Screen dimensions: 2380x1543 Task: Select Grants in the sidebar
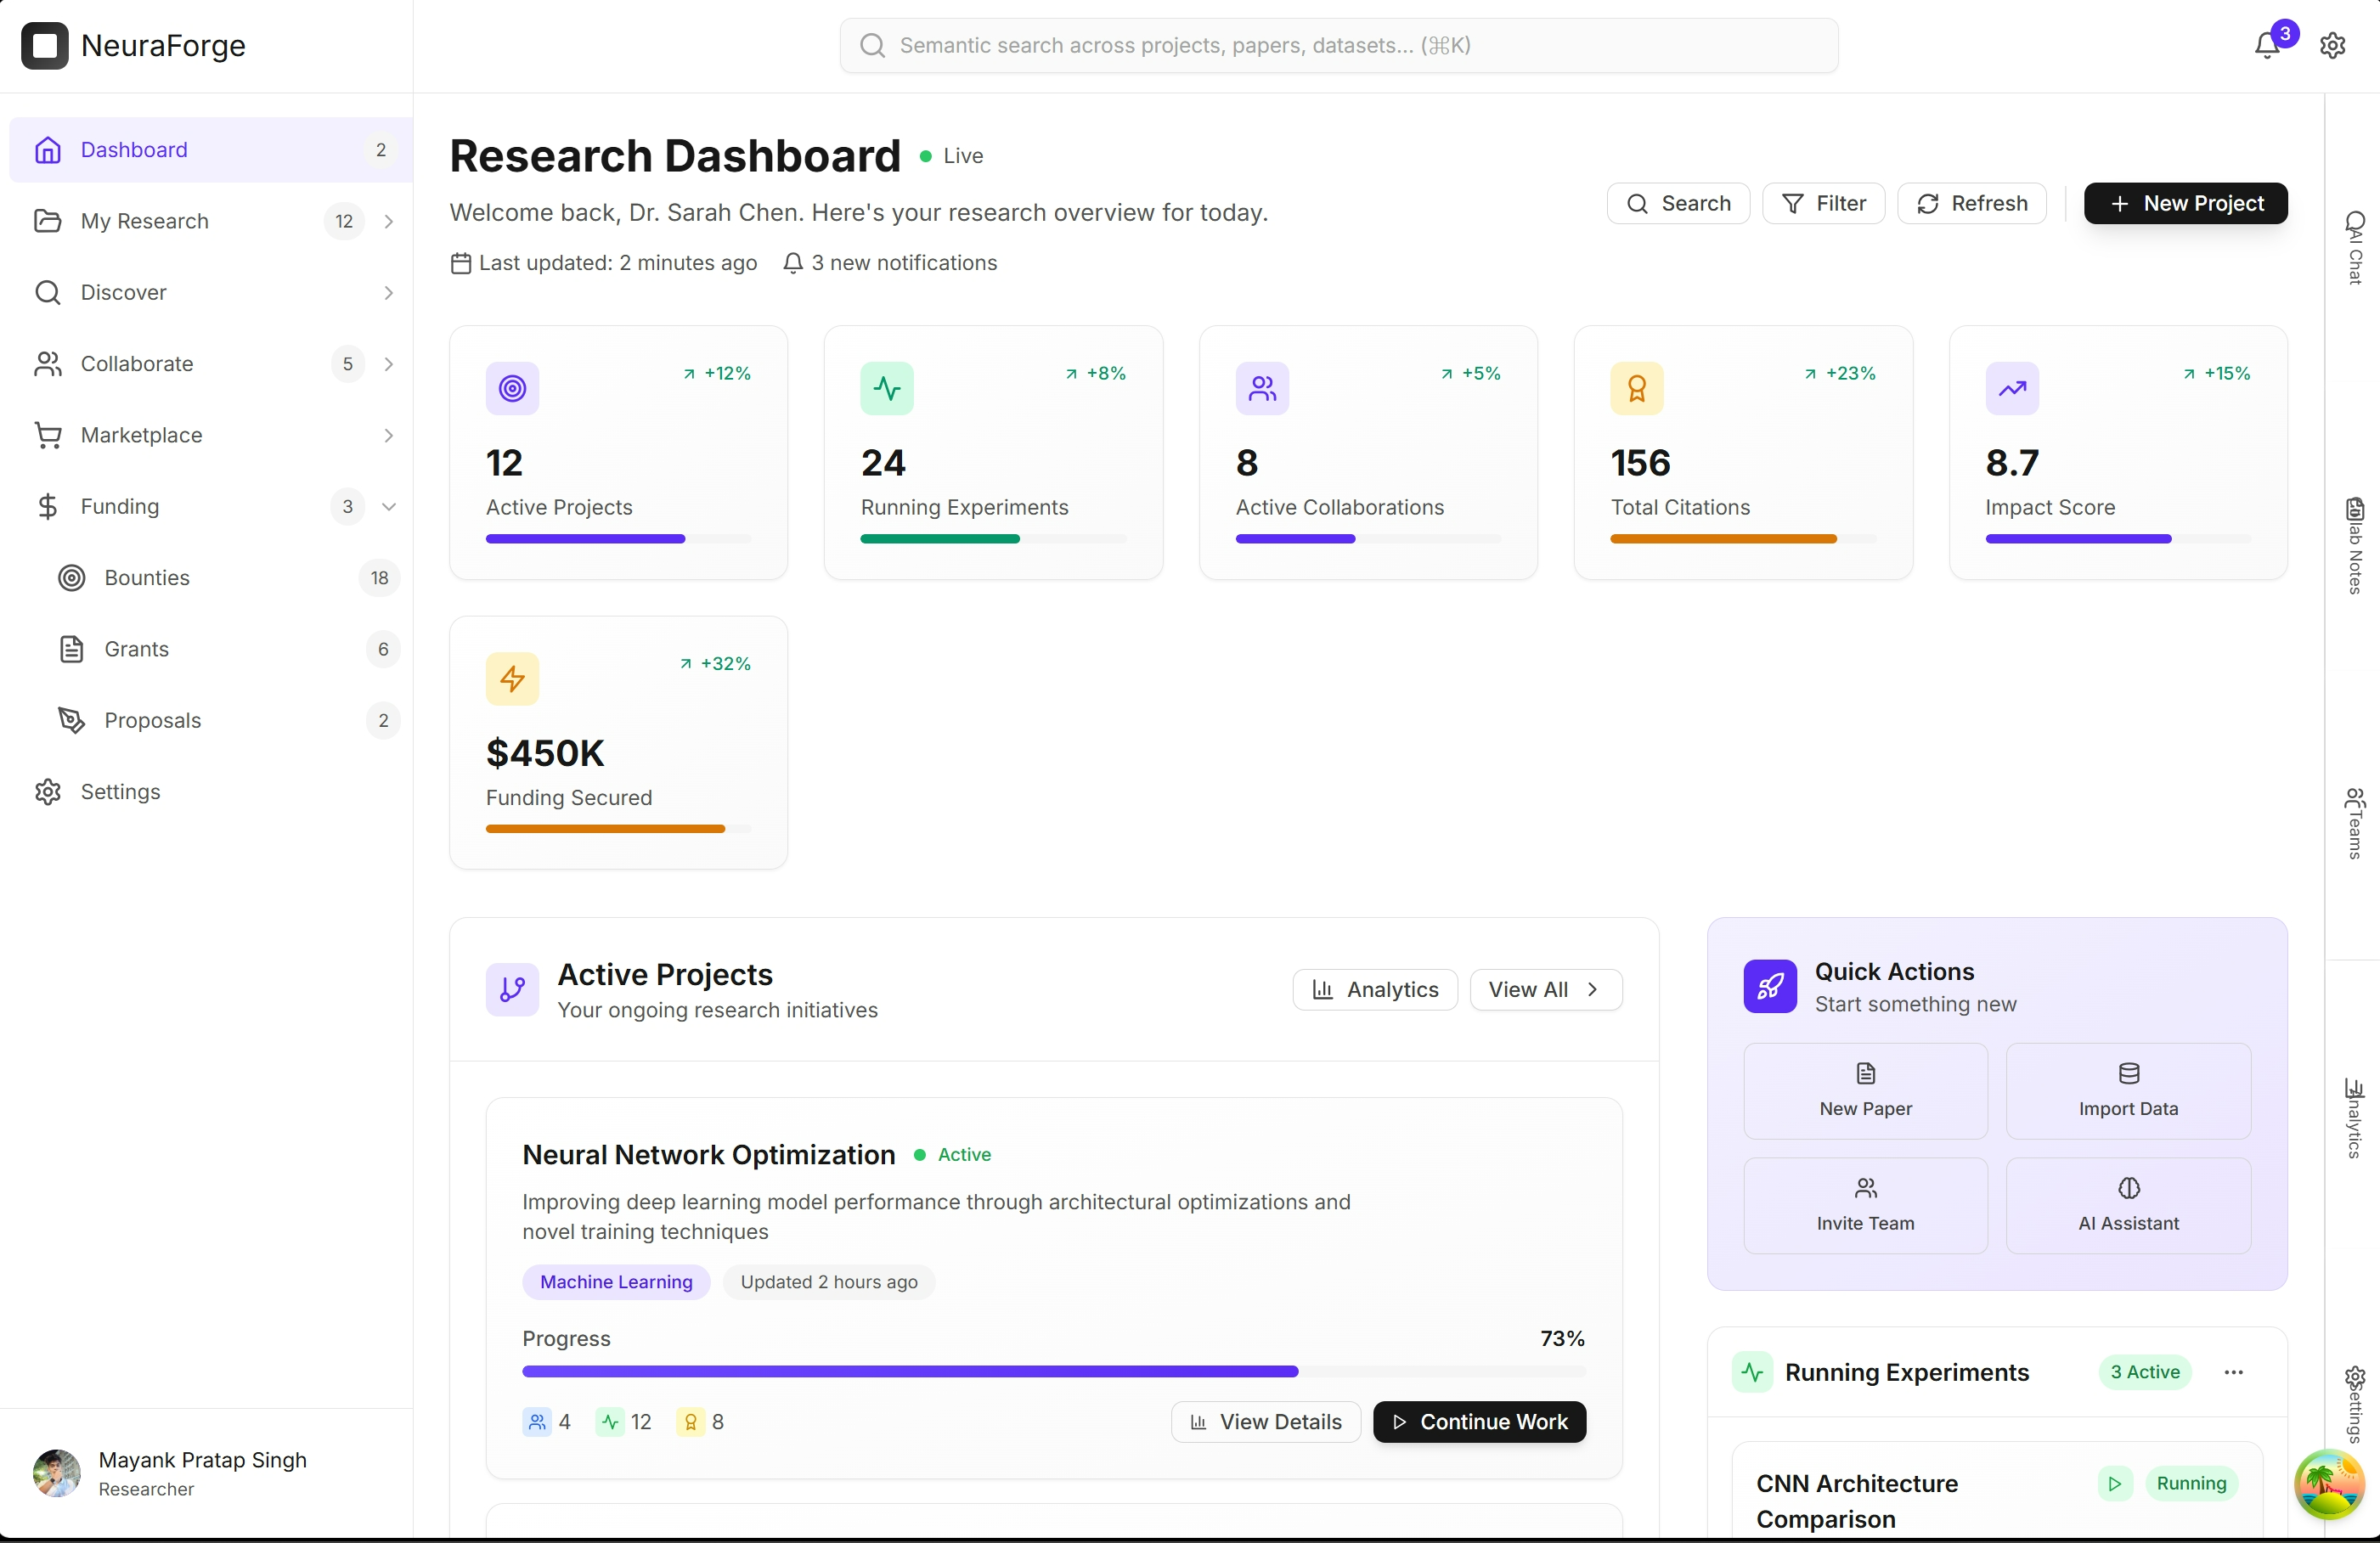tap(137, 649)
